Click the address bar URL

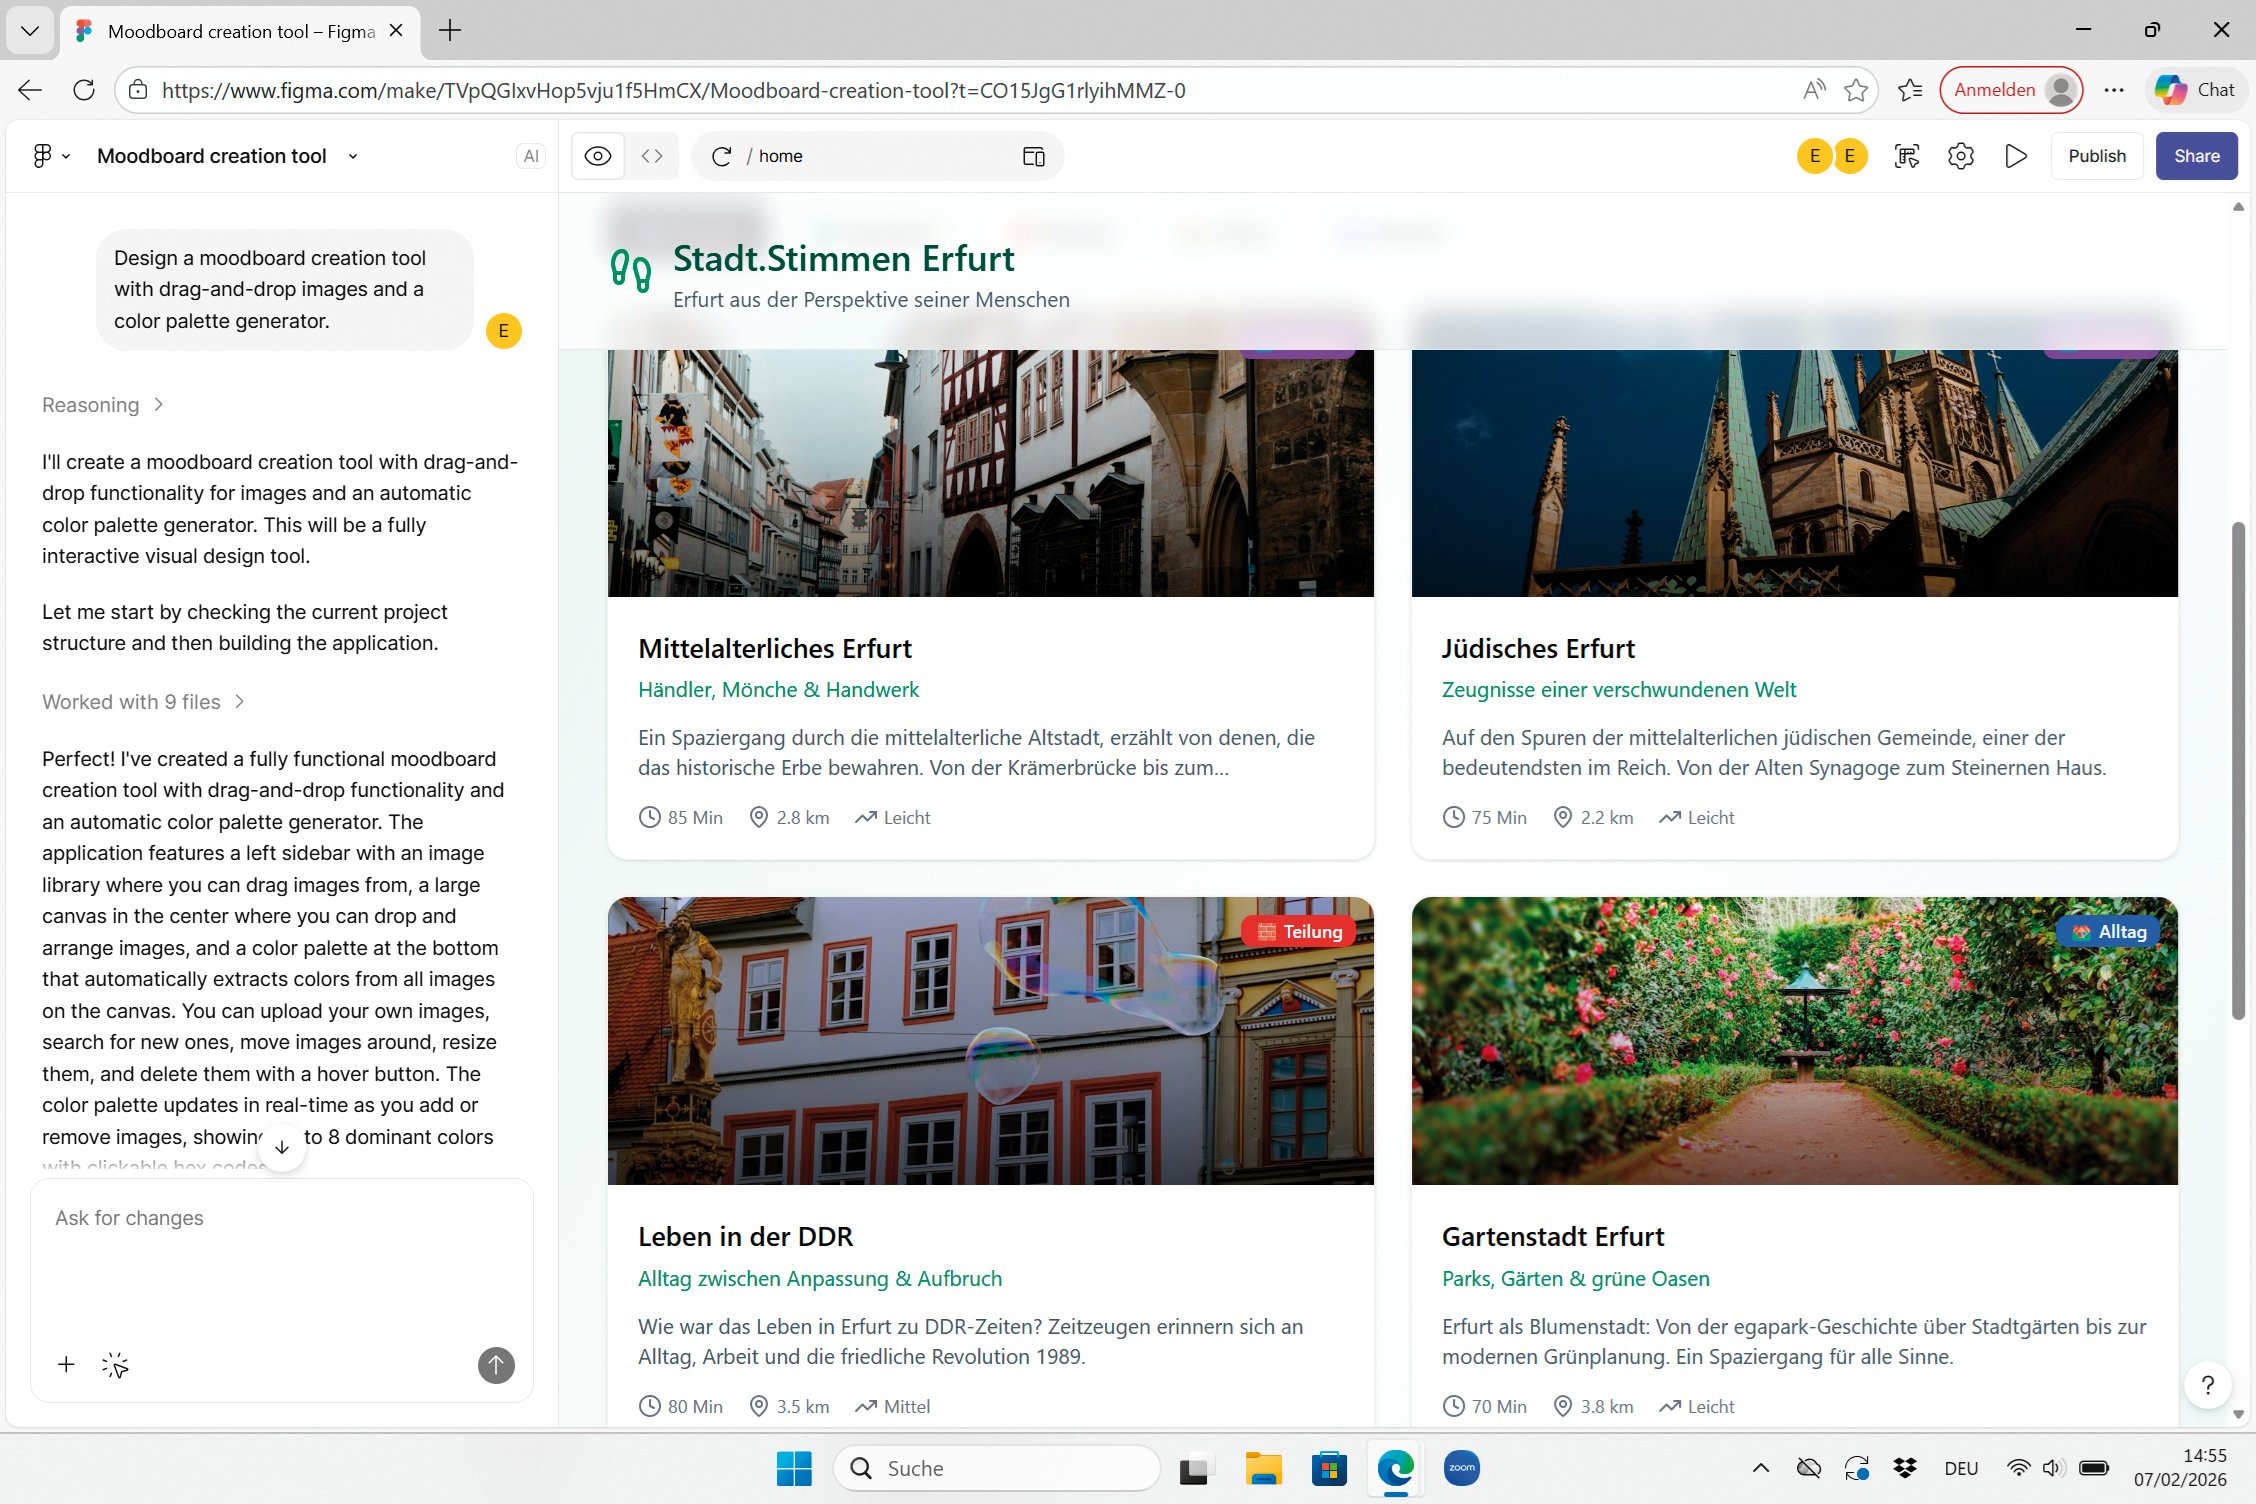tap(673, 90)
